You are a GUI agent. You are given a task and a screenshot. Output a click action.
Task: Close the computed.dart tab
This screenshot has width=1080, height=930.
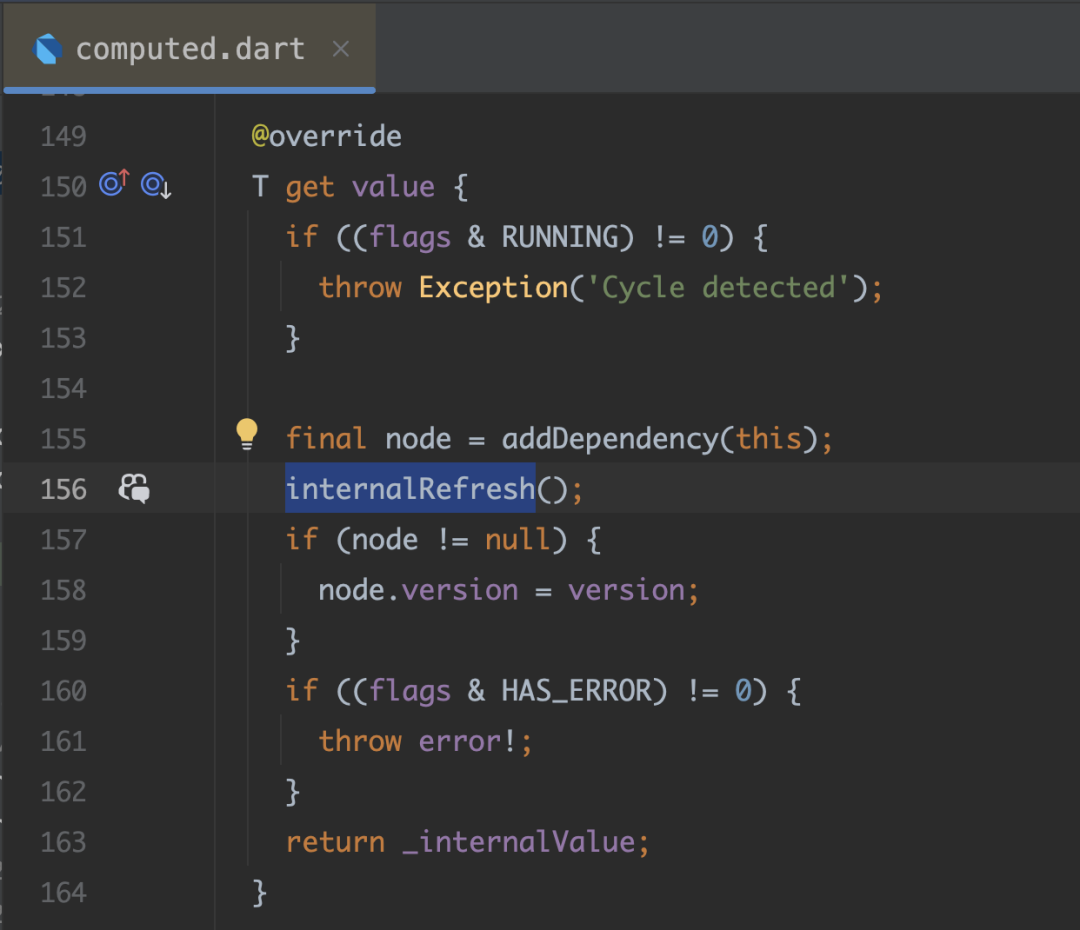(x=341, y=49)
